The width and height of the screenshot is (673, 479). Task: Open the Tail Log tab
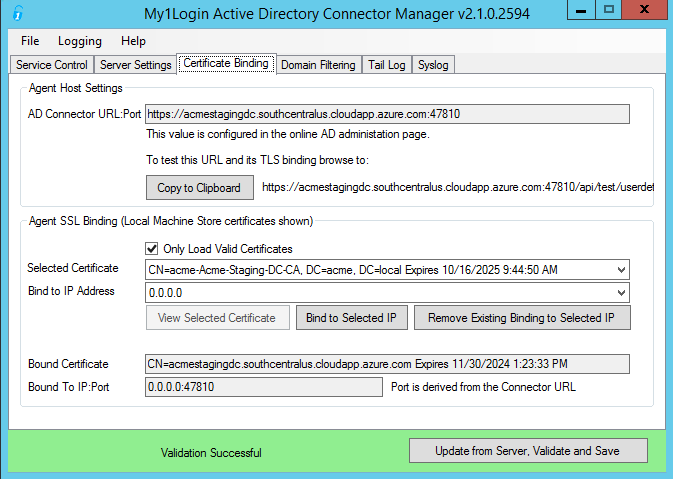387,65
